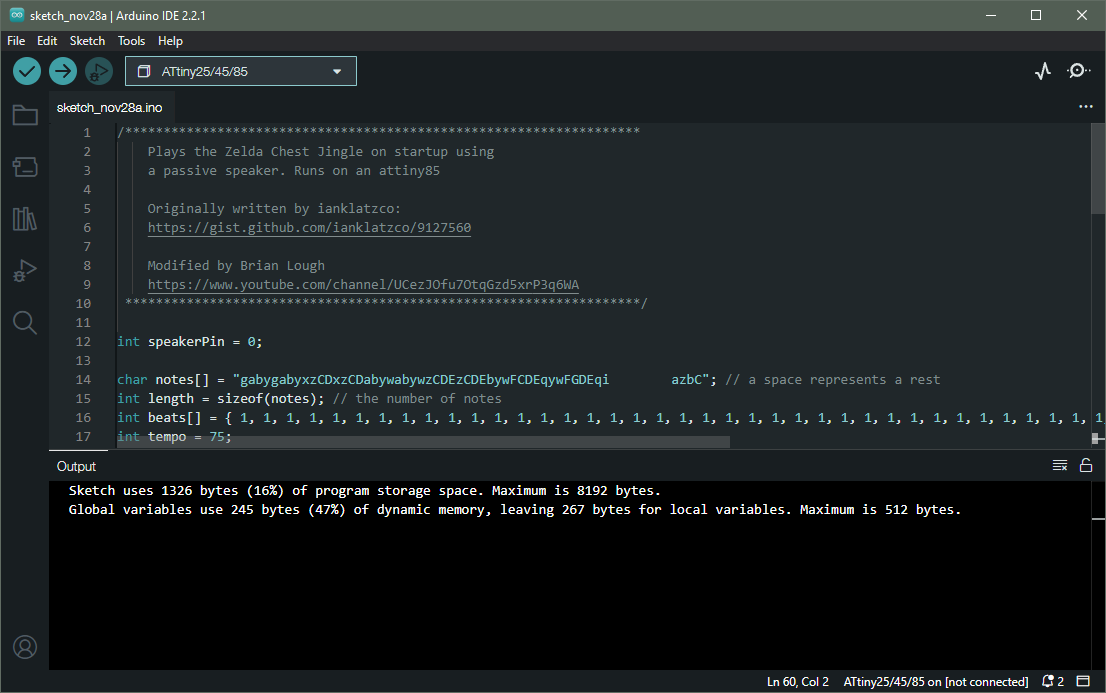This screenshot has width=1106, height=693.
Task: Maximize the Arduino IDE window
Action: coord(1036,15)
